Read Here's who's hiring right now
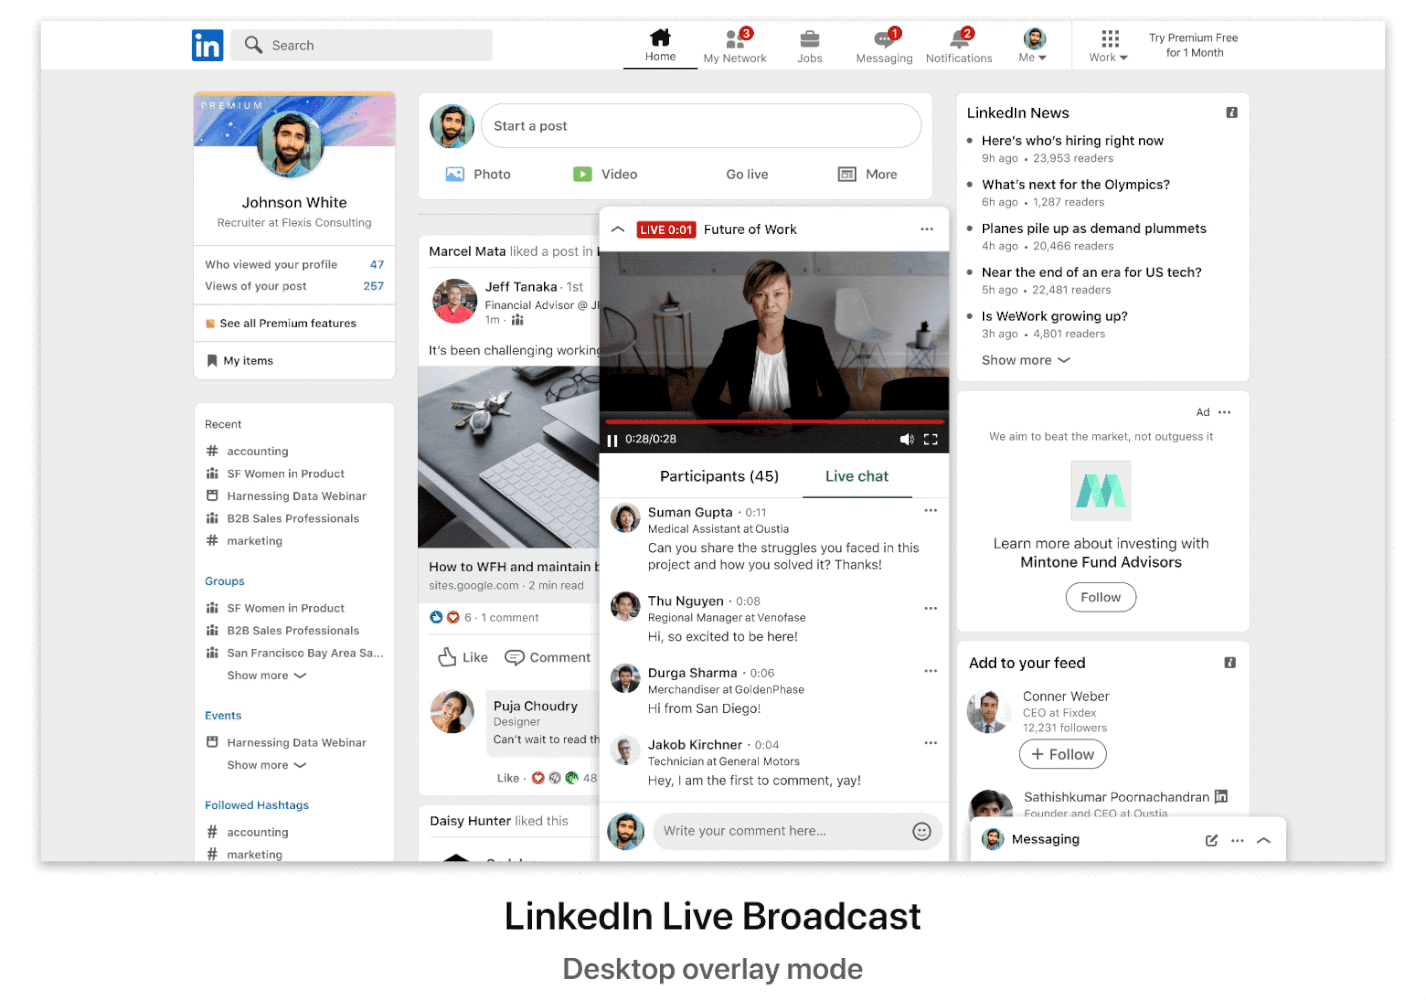Screen dimensions: 1426x1000 (x=1072, y=141)
